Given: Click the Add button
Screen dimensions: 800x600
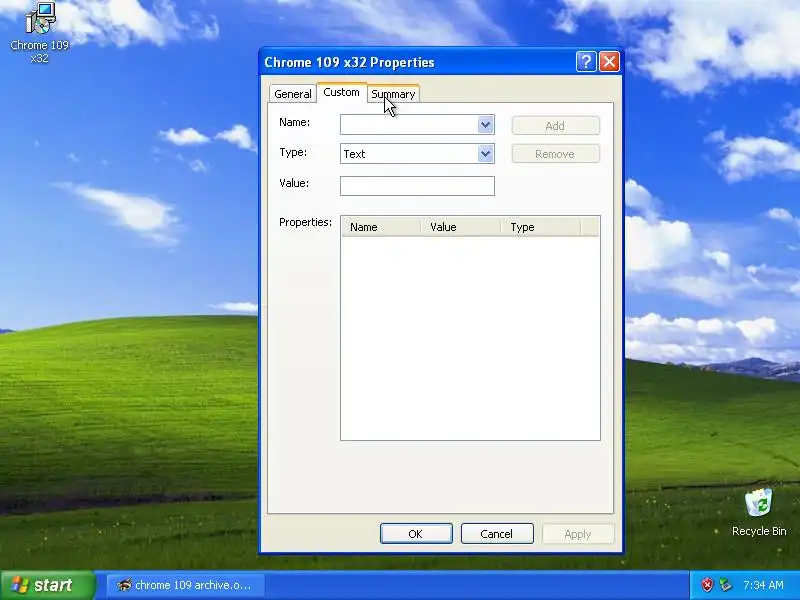Looking at the screenshot, I should tap(555, 126).
